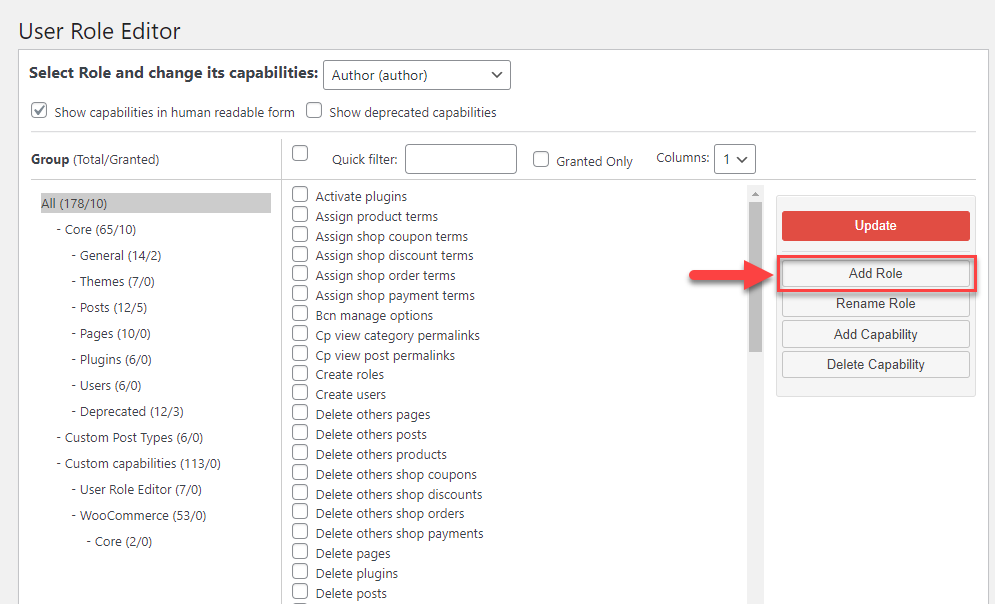Click the Delete Capability button
Screen dimensions: 995x604
point(876,365)
